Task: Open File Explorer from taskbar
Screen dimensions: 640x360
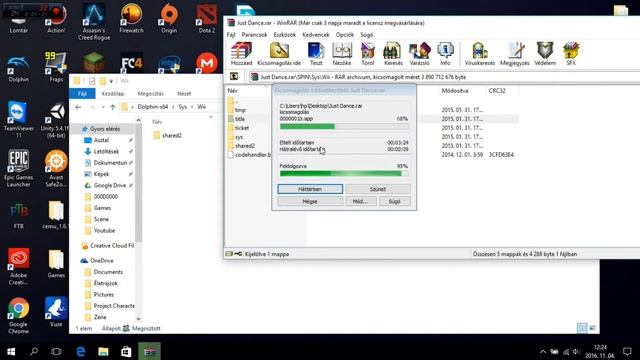Action: [103, 351]
